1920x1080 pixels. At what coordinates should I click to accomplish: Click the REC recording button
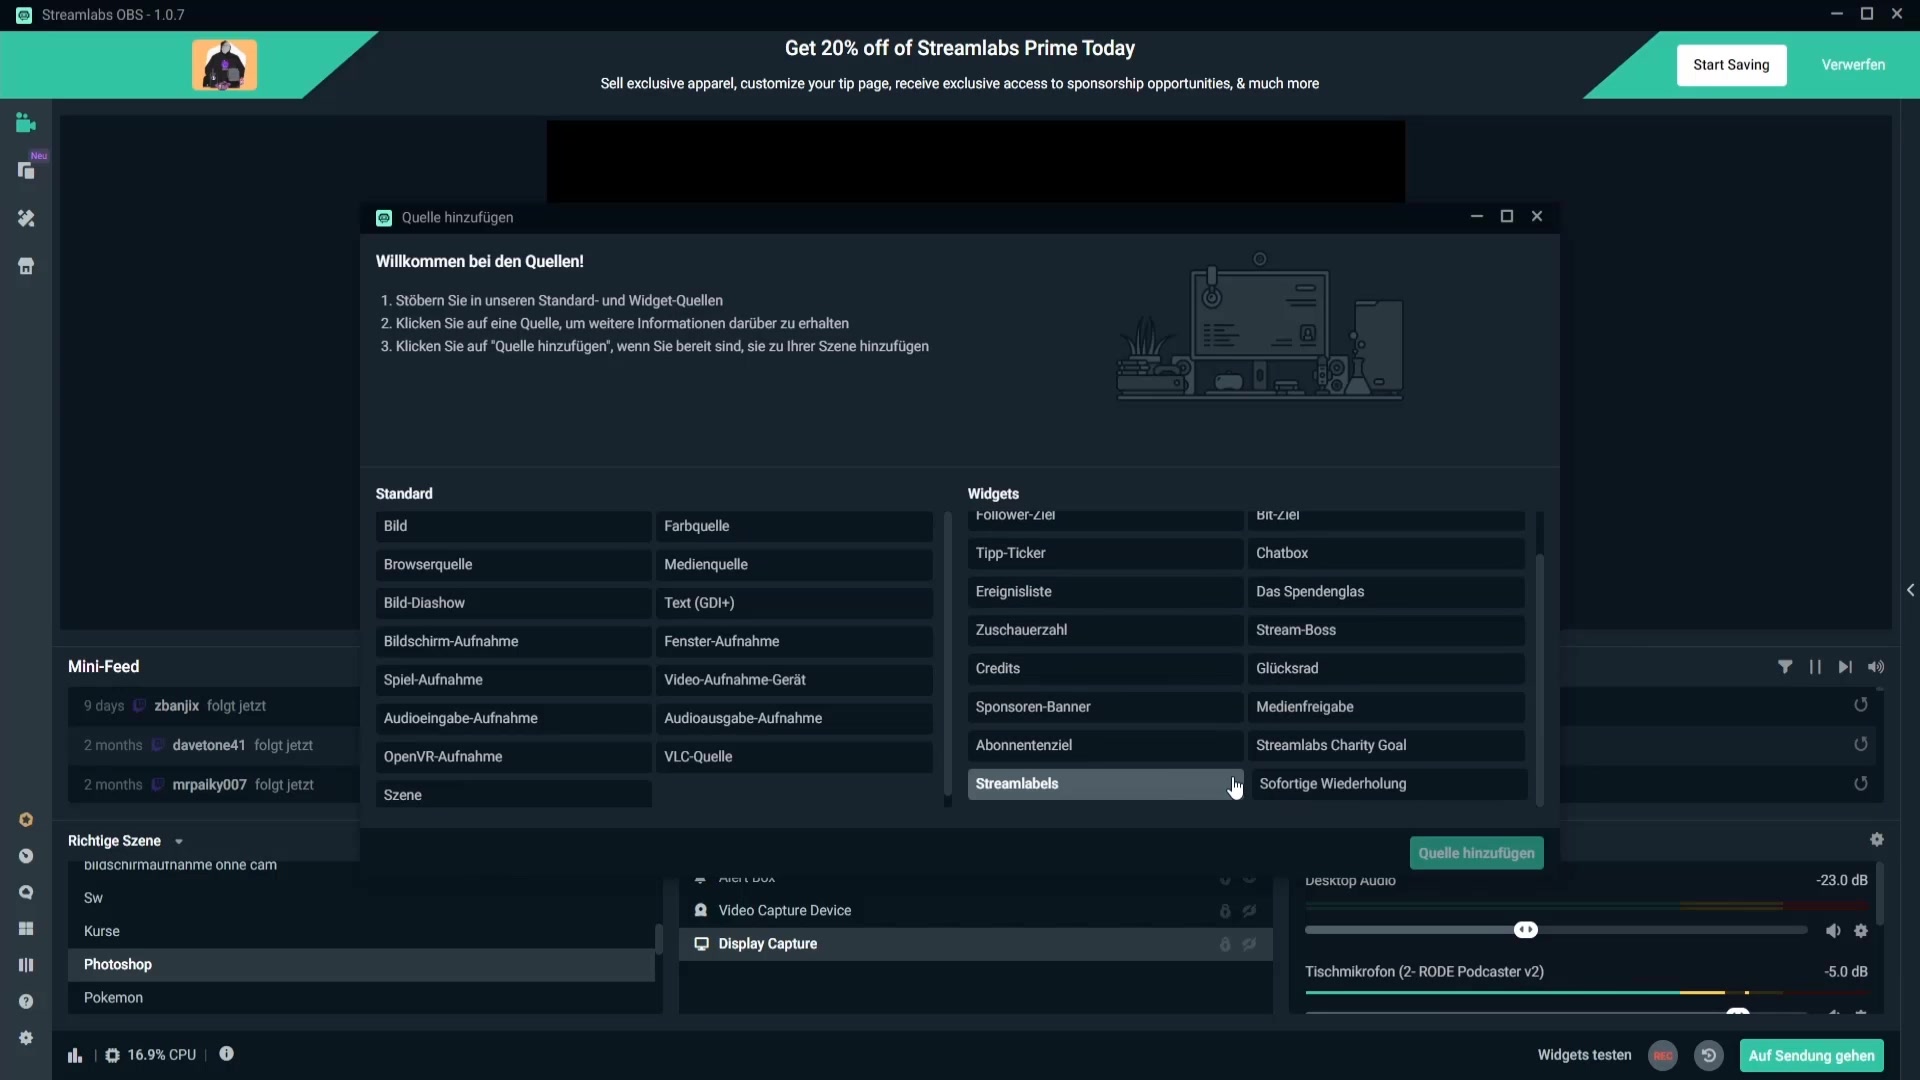(1662, 1055)
